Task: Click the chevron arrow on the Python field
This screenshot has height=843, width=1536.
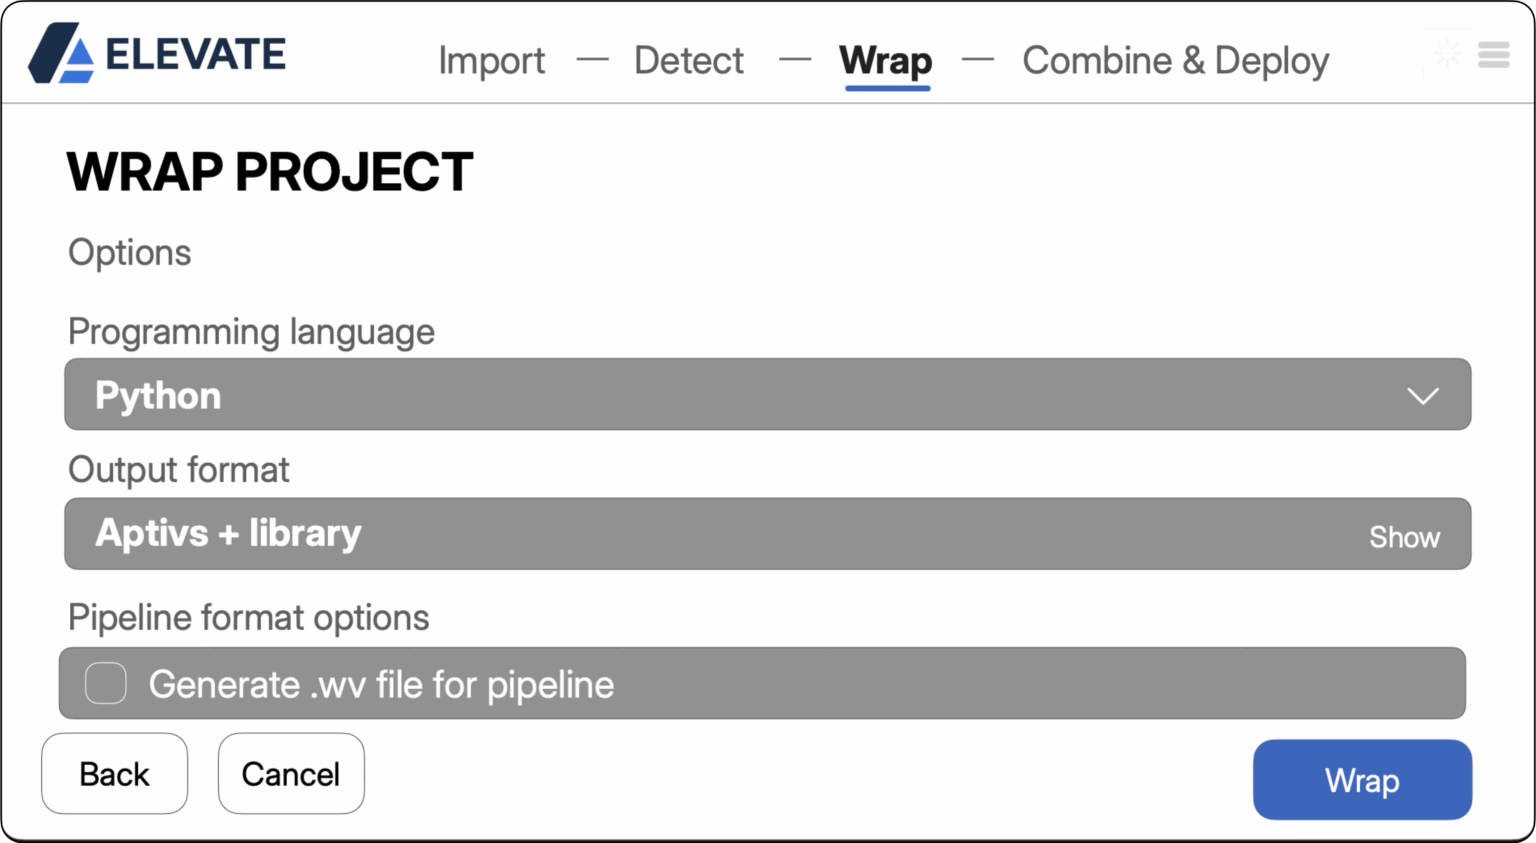Action: (x=1422, y=396)
